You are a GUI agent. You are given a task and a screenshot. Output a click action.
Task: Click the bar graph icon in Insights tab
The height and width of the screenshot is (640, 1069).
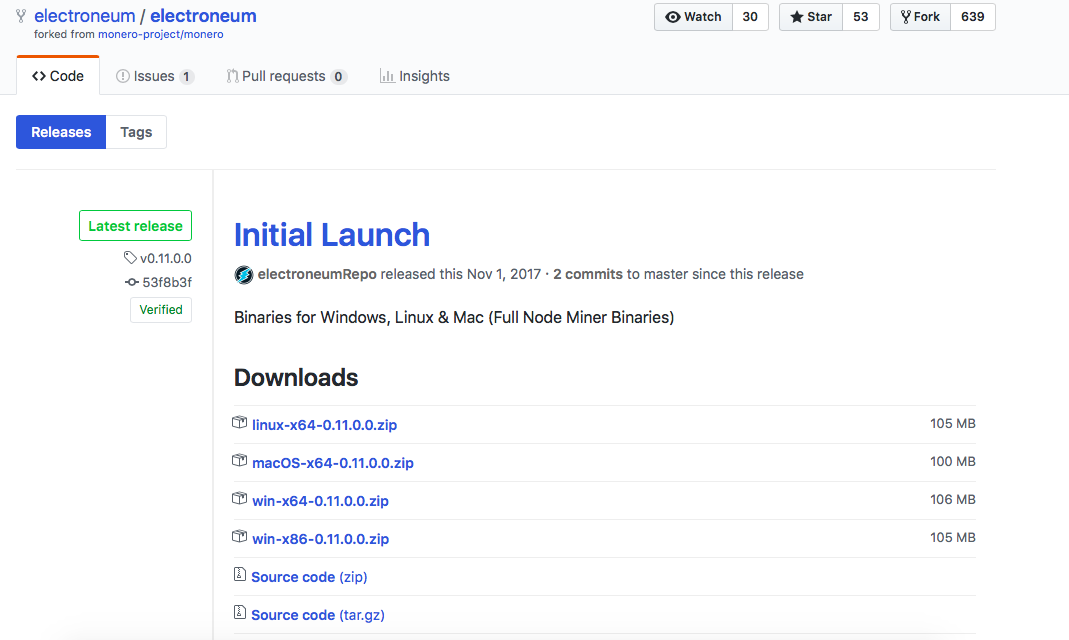(387, 76)
